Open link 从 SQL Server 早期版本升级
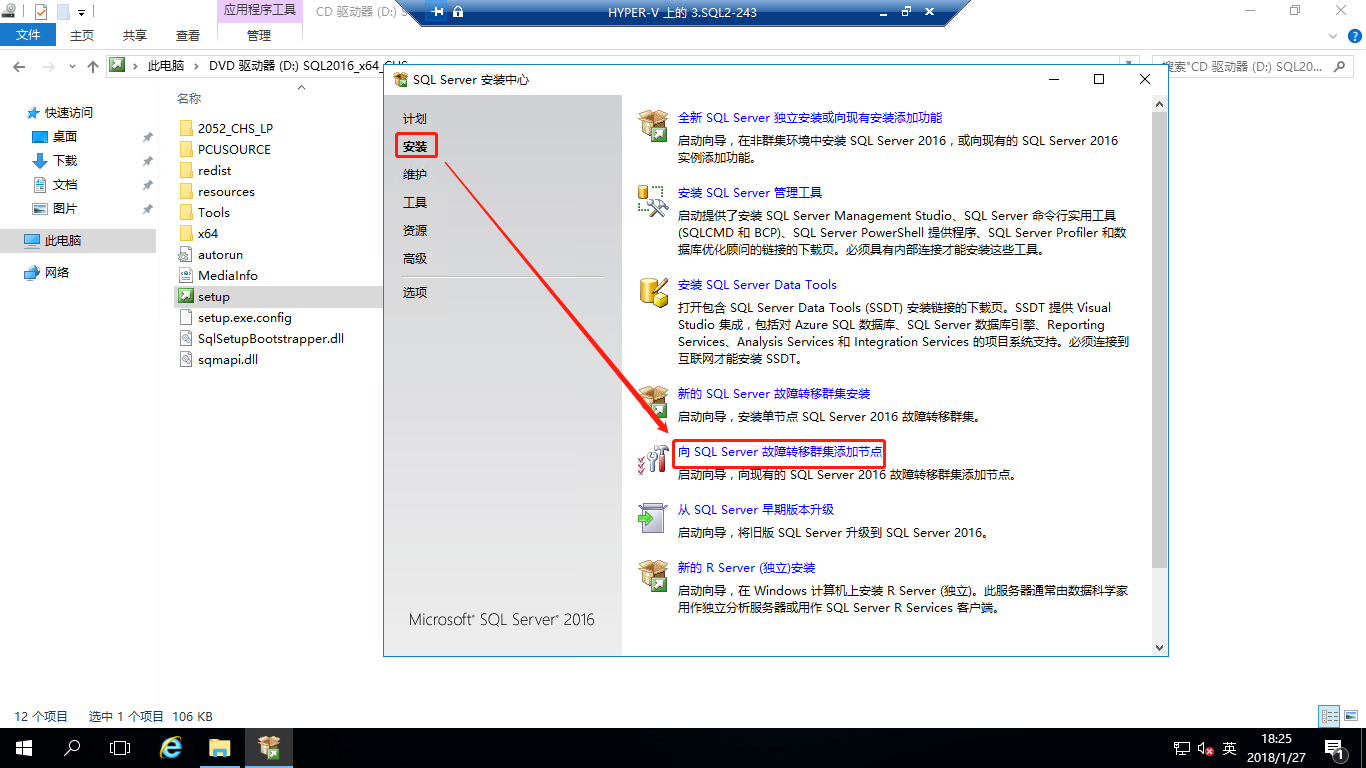Viewport: 1366px width, 768px height. [x=756, y=510]
